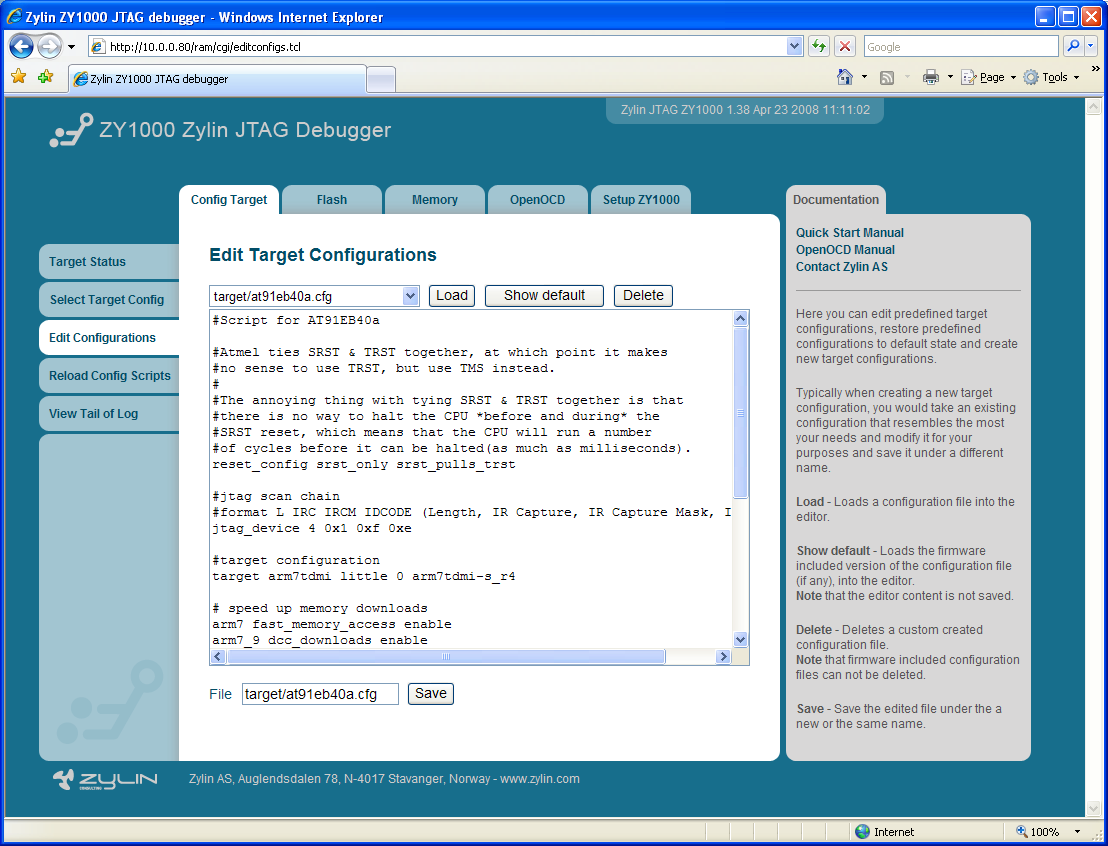The image size is (1108, 846).
Task: Open Target Status in the sidebar
Action: tap(109, 262)
